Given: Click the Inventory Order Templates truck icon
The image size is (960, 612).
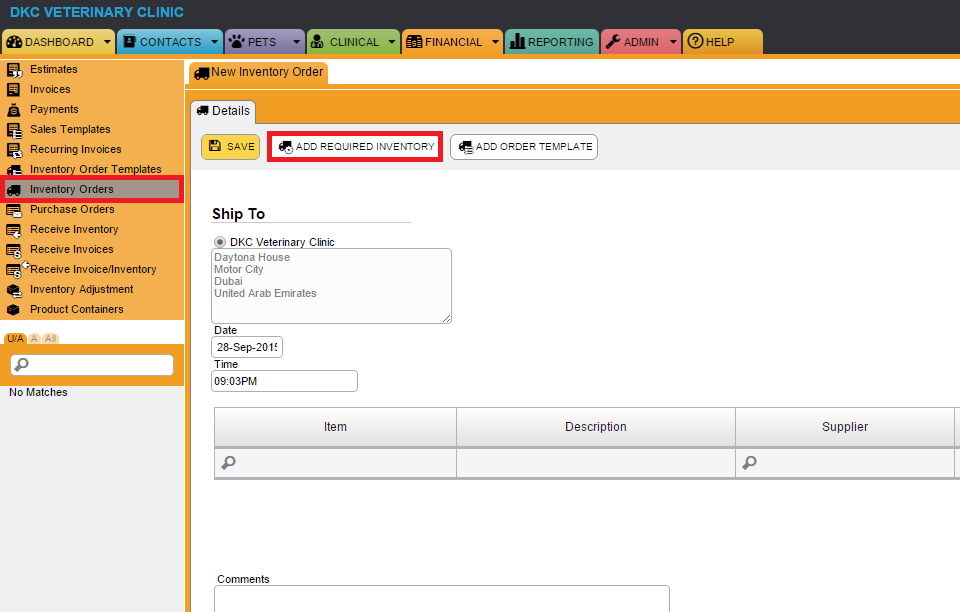Looking at the screenshot, I should point(14,170).
